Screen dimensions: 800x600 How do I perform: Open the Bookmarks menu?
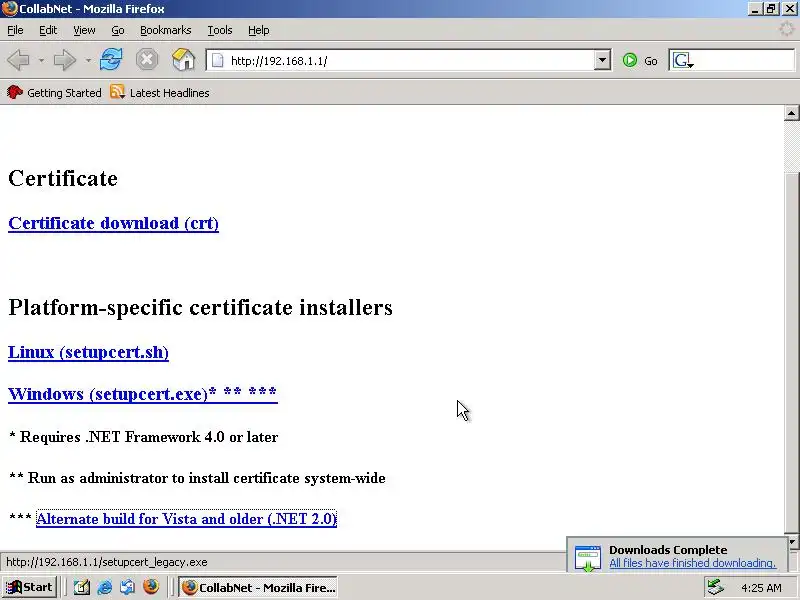tap(166, 30)
